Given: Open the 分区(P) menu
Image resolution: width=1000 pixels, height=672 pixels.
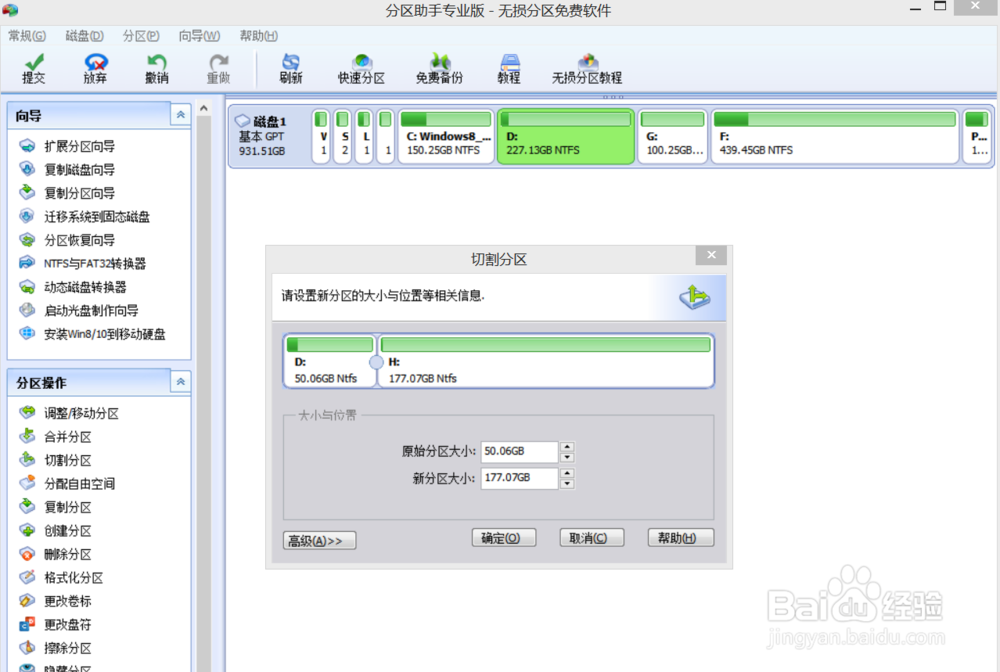Looking at the screenshot, I should (141, 36).
